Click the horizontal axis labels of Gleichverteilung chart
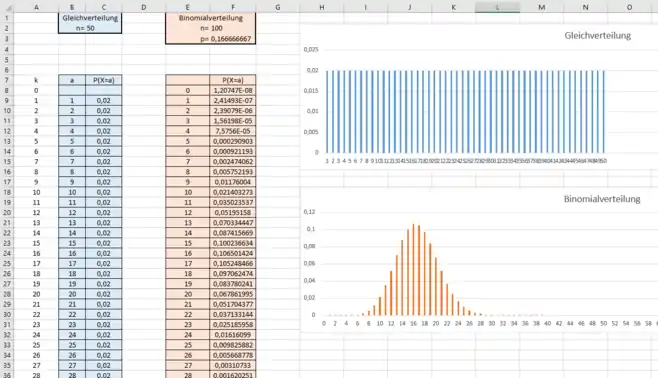The width and height of the screenshot is (658, 378). (x=466, y=161)
